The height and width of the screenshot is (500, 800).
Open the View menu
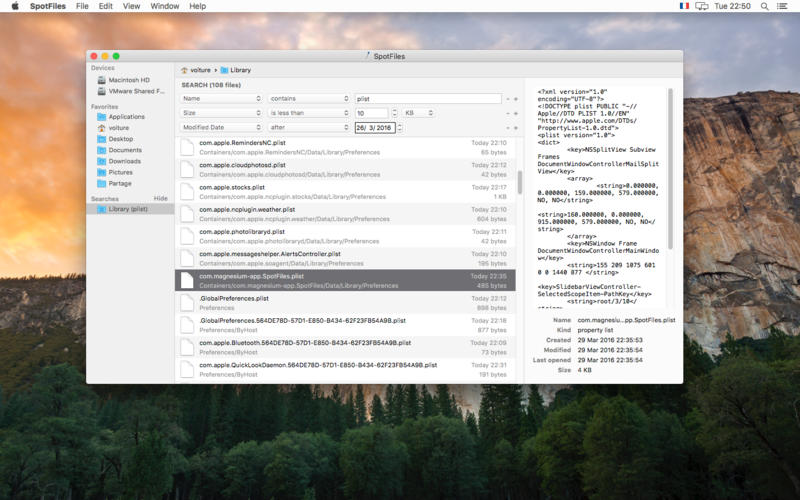point(131,6)
